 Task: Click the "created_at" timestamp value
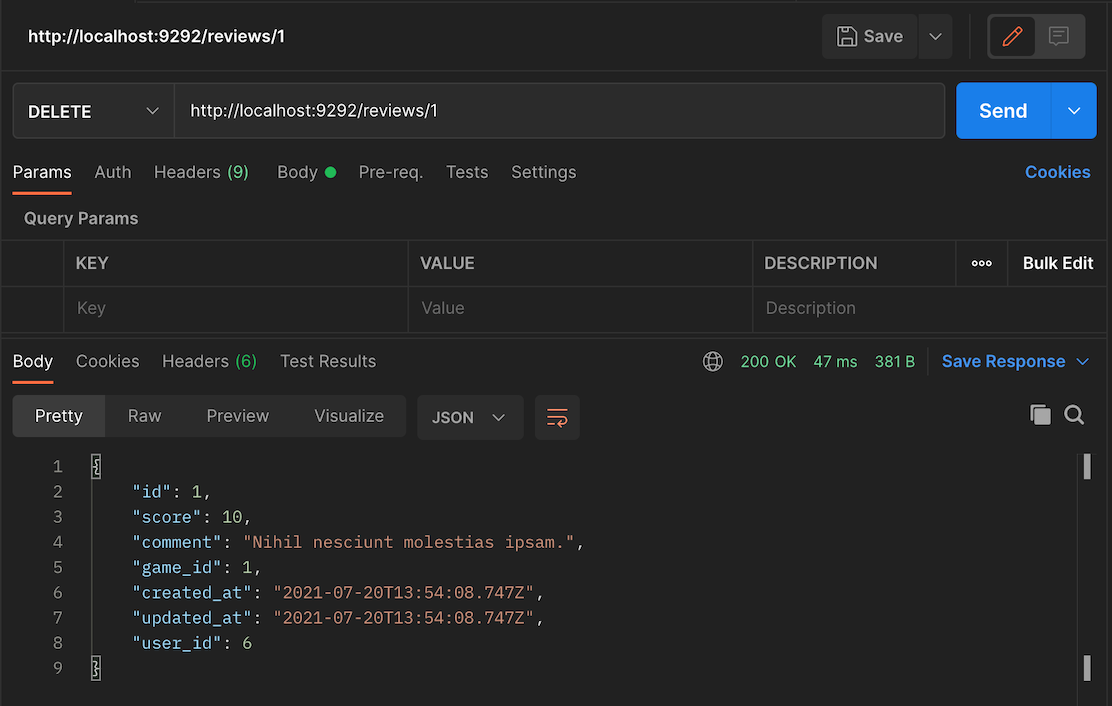point(404,593)
